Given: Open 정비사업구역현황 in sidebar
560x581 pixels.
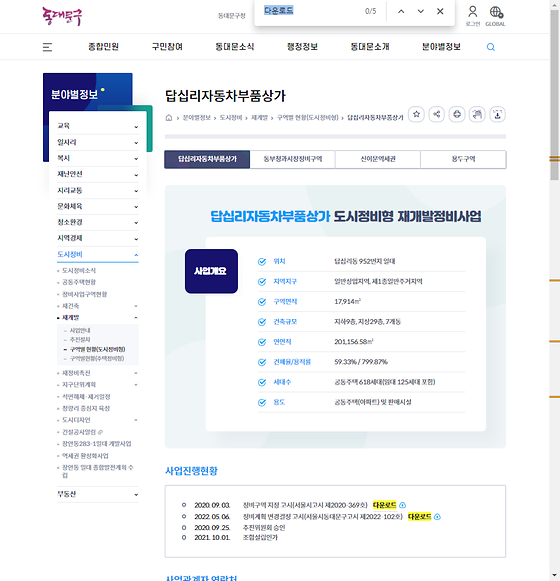Looking at the screenshot, I should tap(85, 294).
